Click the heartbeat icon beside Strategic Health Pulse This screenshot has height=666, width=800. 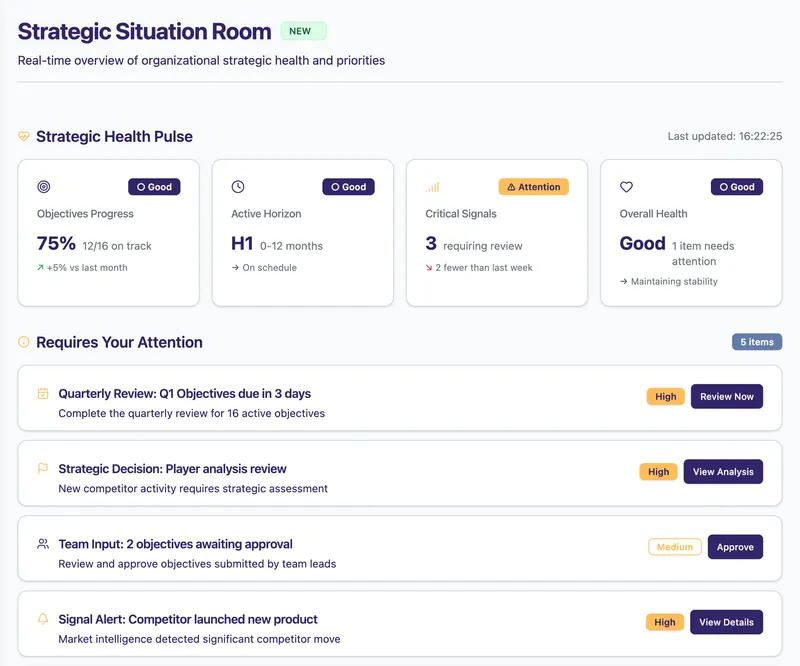[24, 137]
